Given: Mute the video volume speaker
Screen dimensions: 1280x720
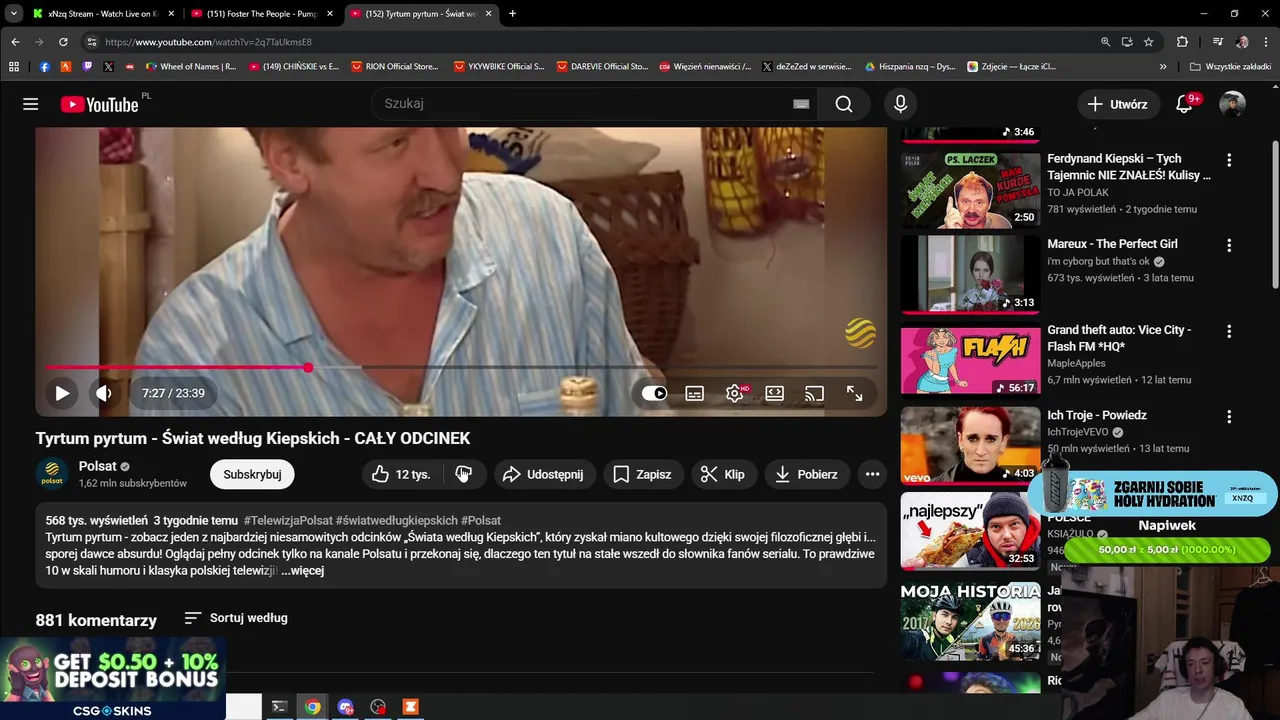Looking at the screenshot, I should pyautogui.click(x=104, y=393).
